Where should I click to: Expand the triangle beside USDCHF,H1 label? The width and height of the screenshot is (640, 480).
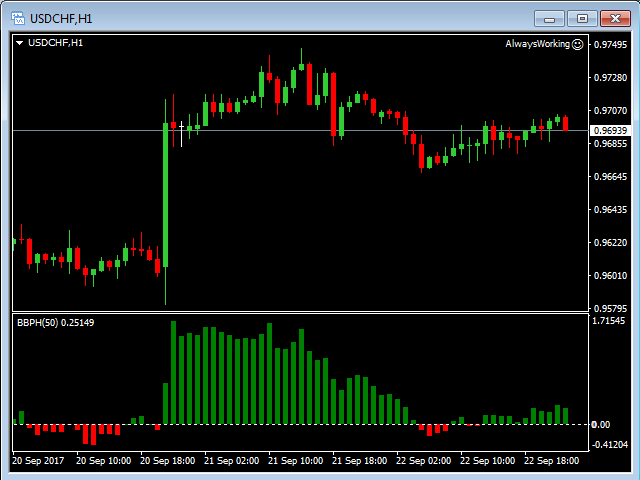pyautogui.click(x=19, y=43)
